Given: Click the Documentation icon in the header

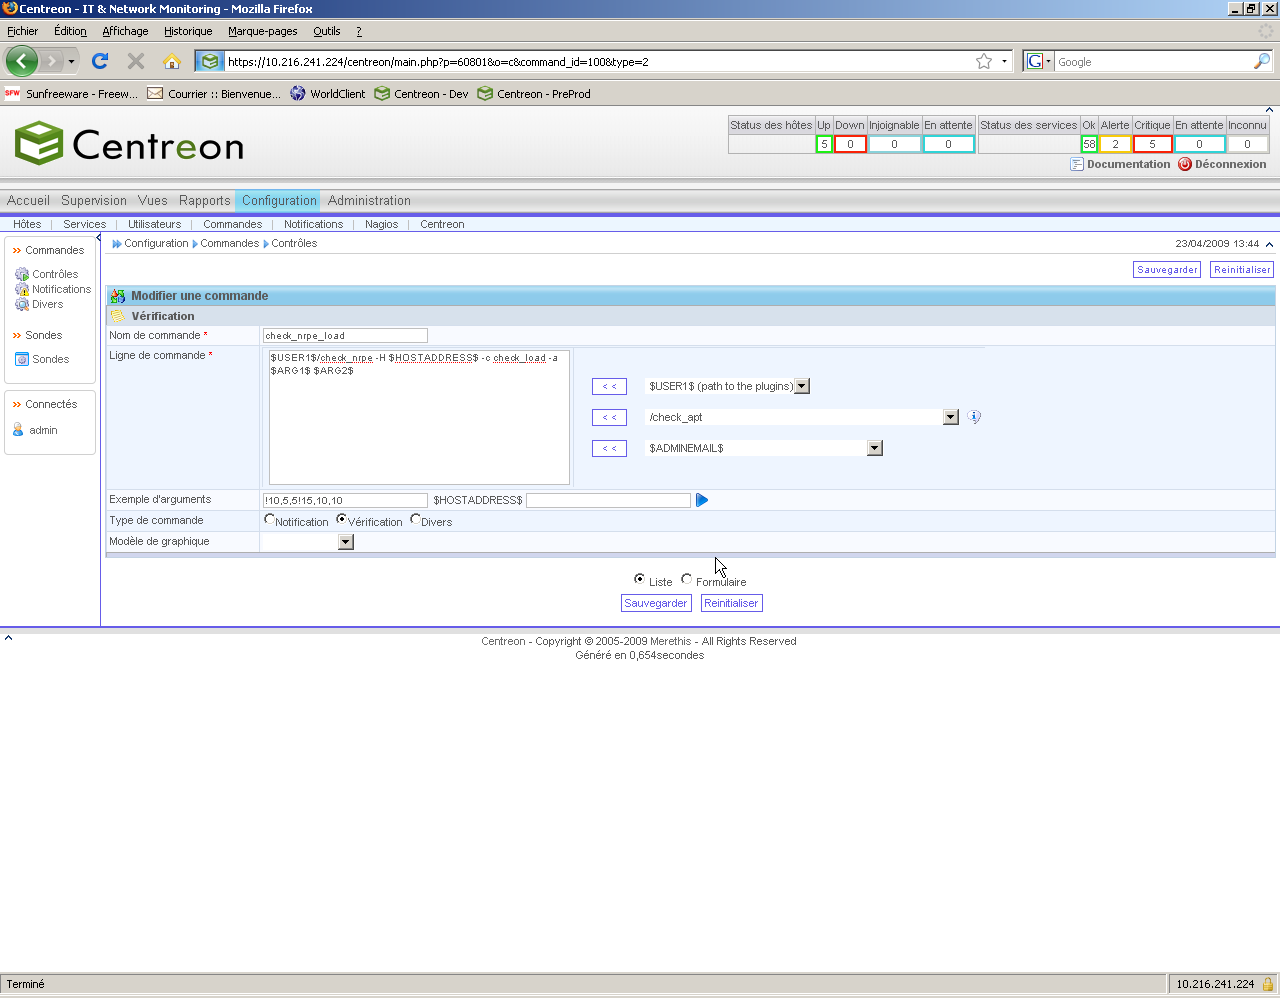Looking at the screenshot, I should [1077, 164].
